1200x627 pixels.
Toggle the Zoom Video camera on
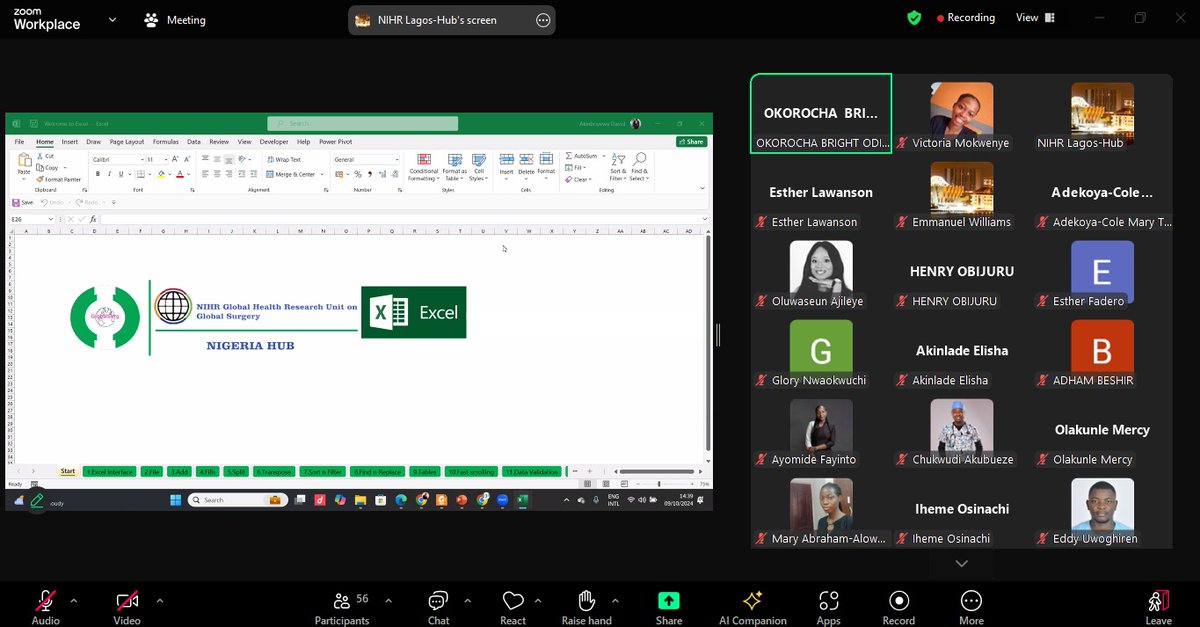[127, 606]
